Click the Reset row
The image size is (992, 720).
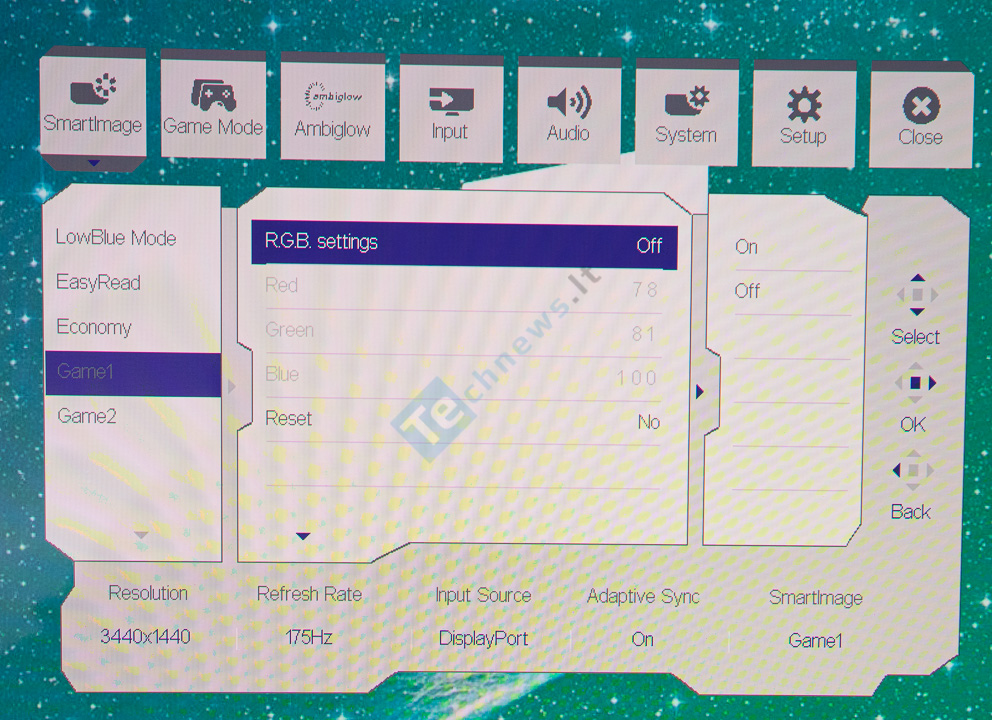463,420
